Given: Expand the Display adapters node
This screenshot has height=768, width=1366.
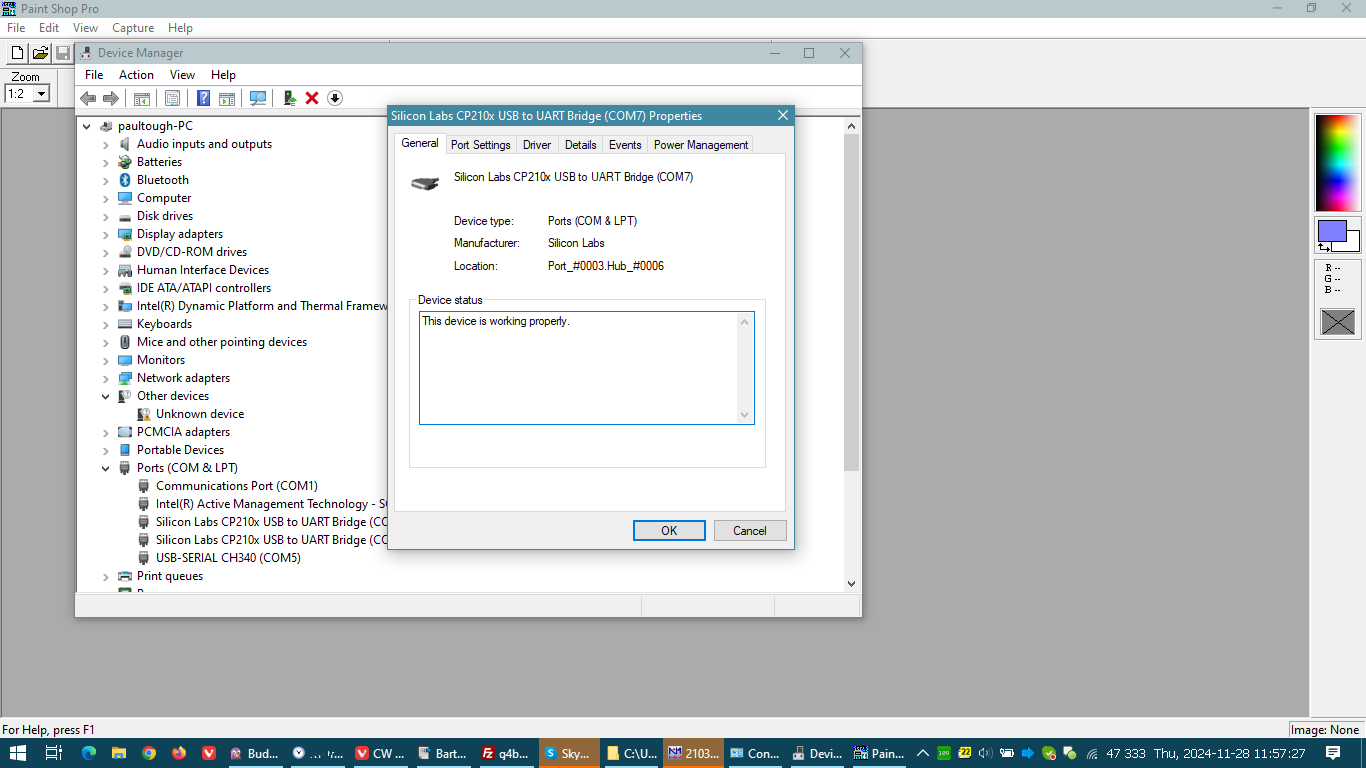Looking at the screenshot, I should click(x=106, y=234).
